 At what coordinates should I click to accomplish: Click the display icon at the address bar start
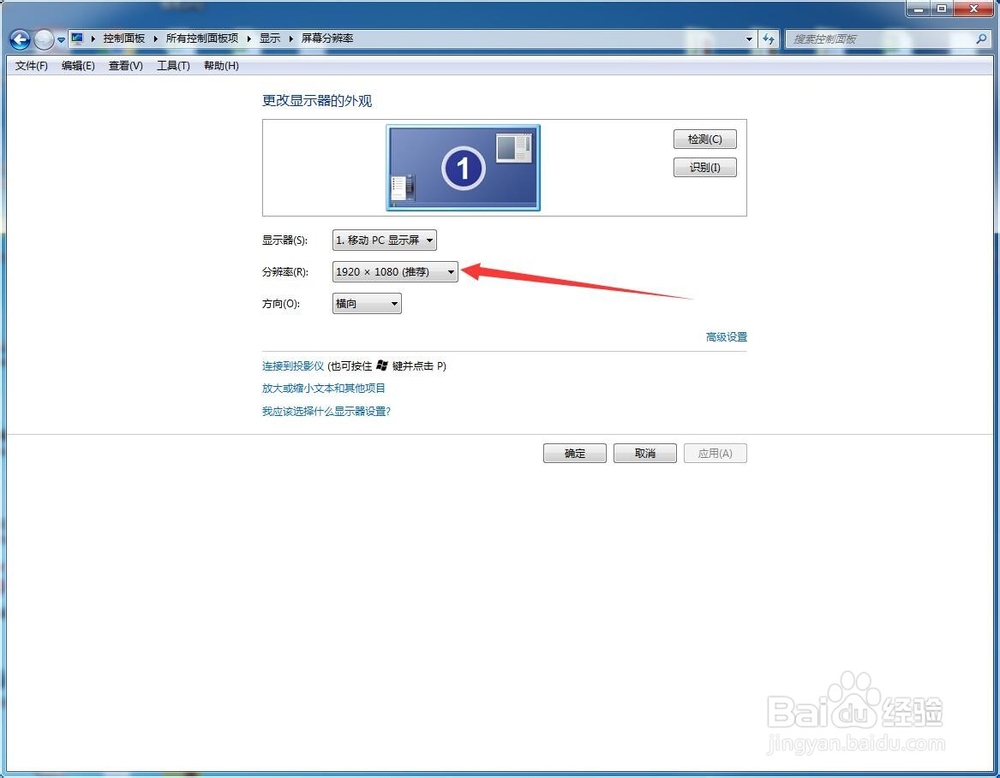pos(79,38)
